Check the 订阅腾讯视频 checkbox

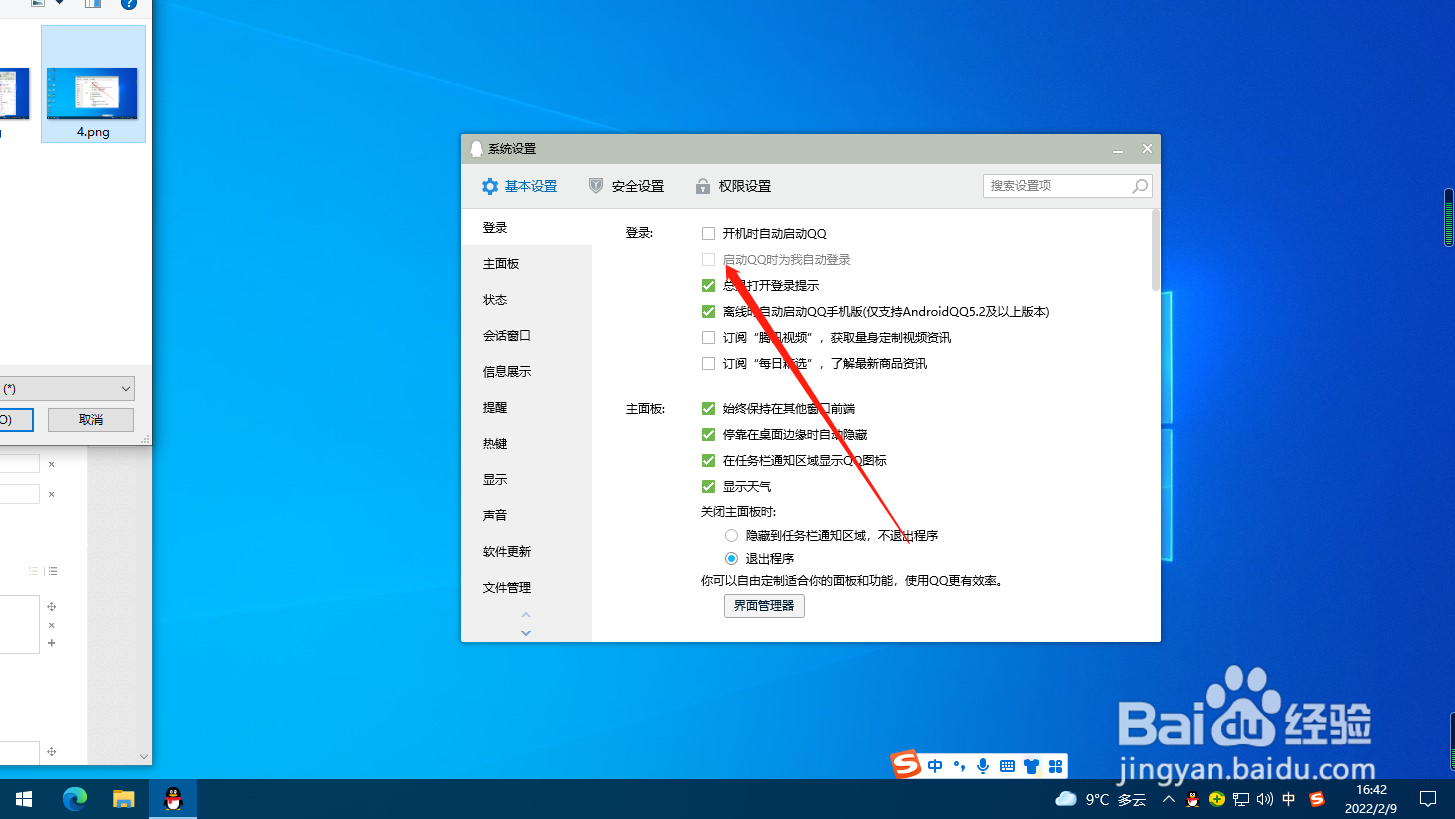708,338
